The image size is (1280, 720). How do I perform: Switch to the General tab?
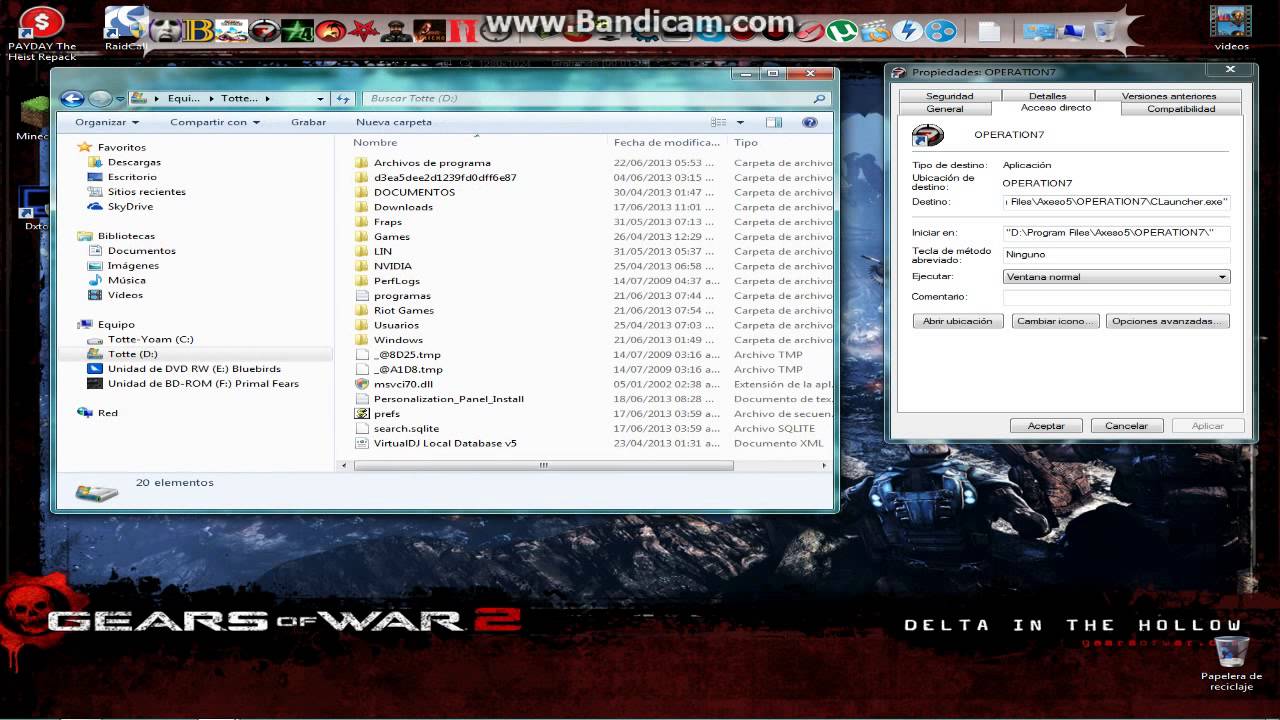[945, 109]
